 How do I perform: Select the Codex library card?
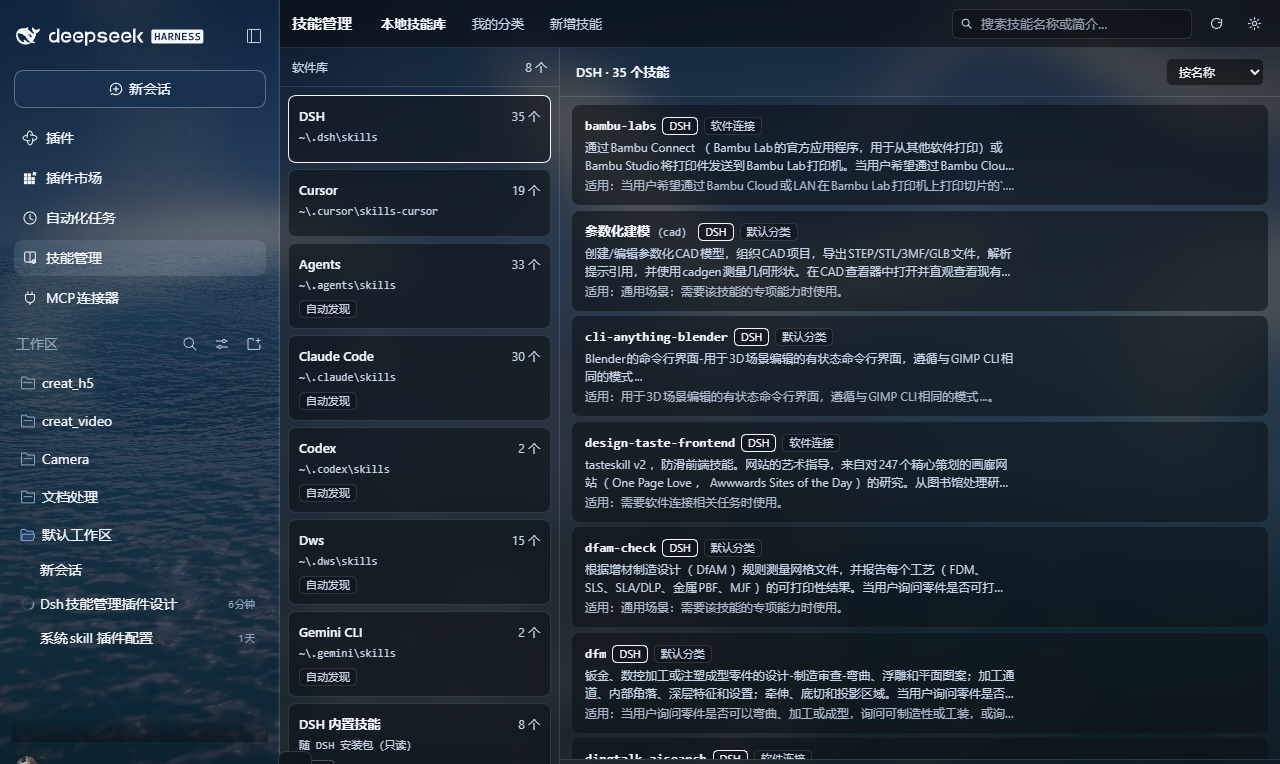tap(419, 470)
